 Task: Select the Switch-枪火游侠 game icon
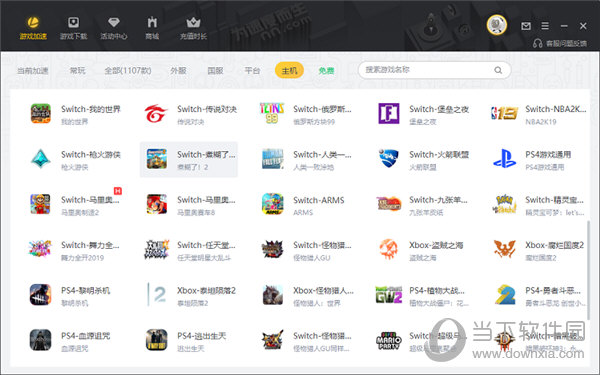pyautogui.click(x=41, y=159)
